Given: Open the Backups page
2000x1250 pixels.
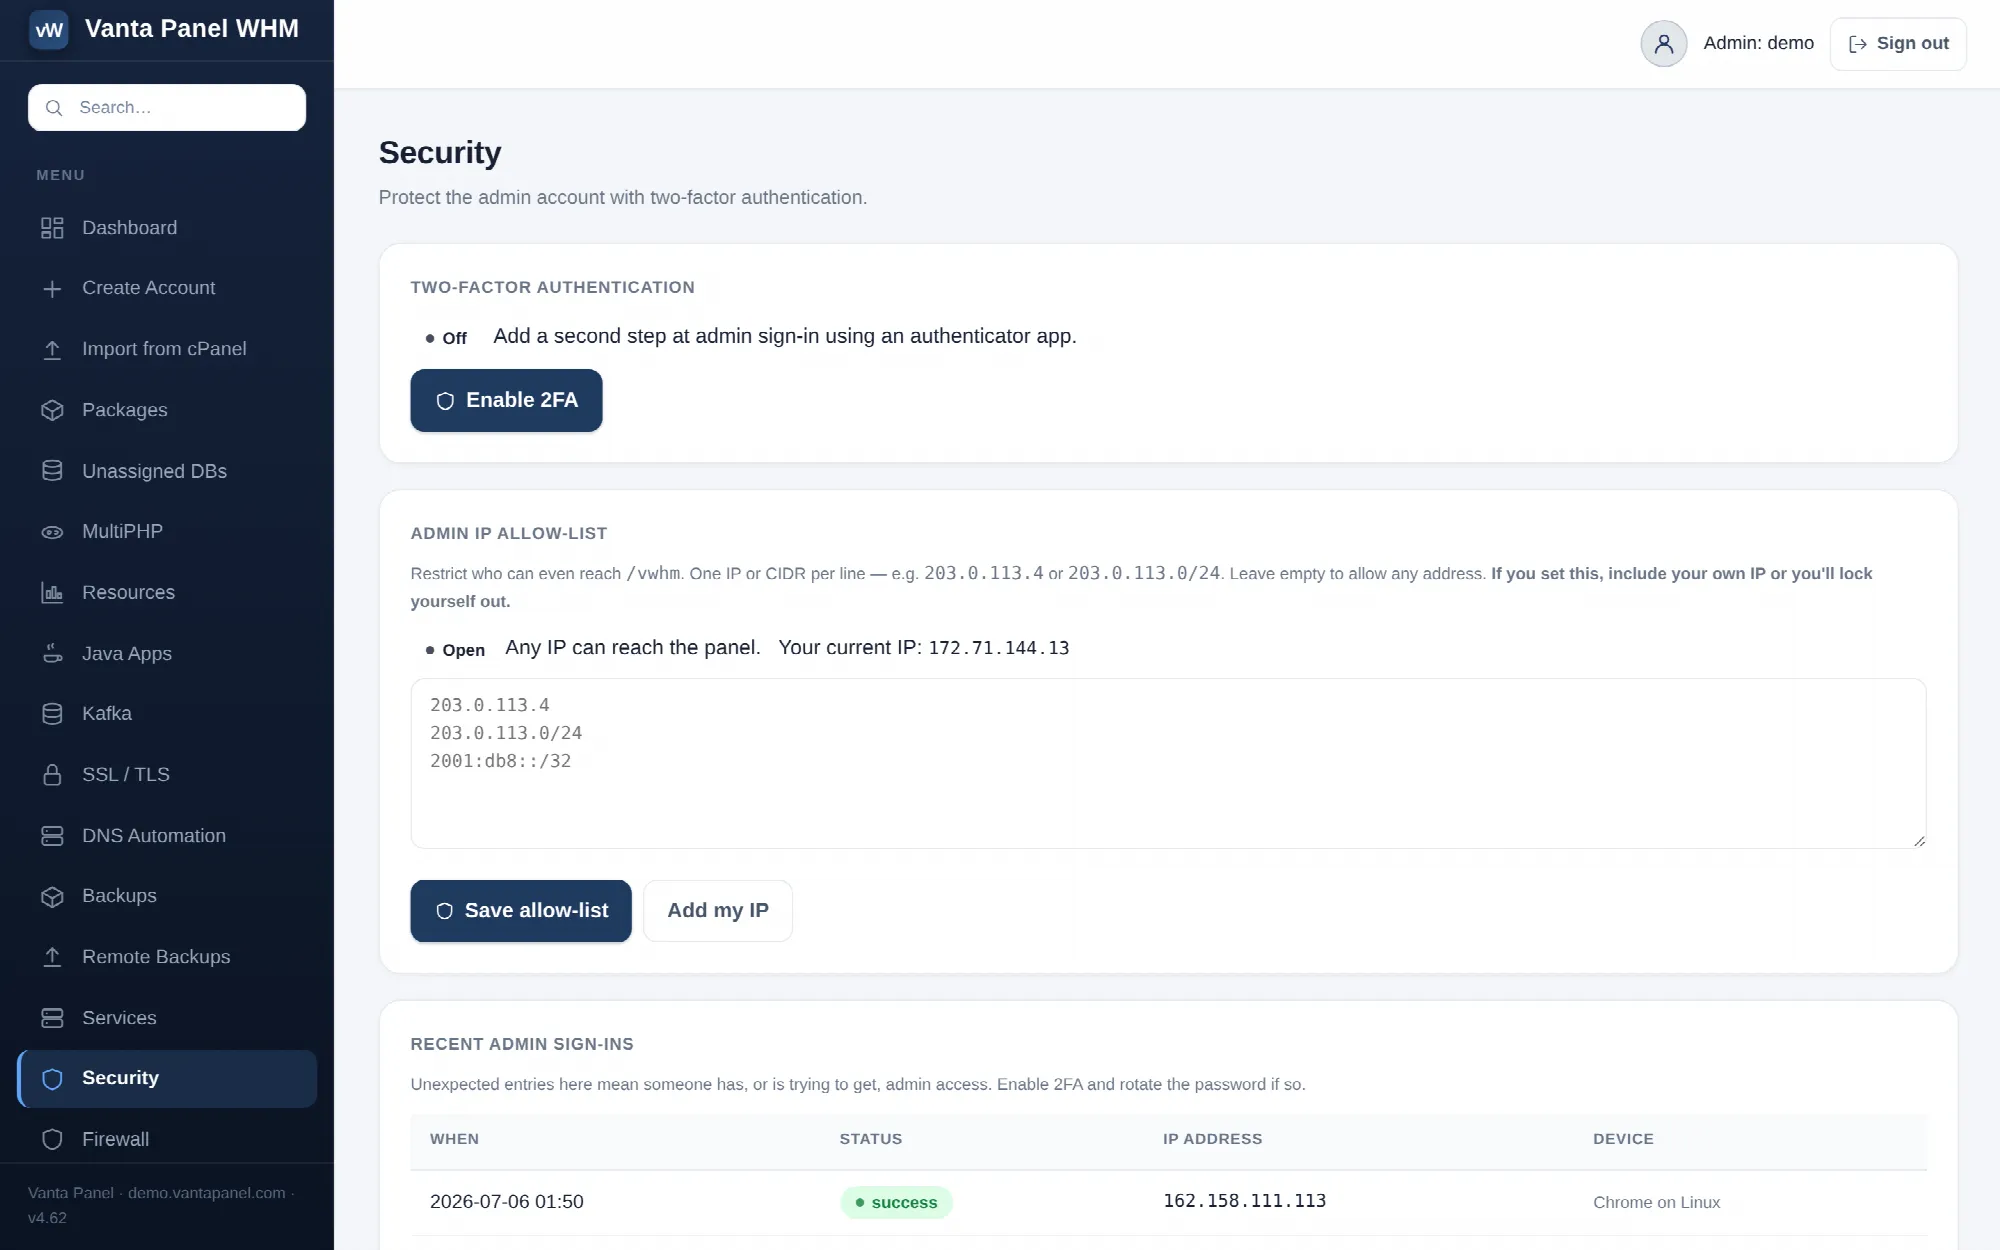Looking at the screenshot, I should point(167,896).
